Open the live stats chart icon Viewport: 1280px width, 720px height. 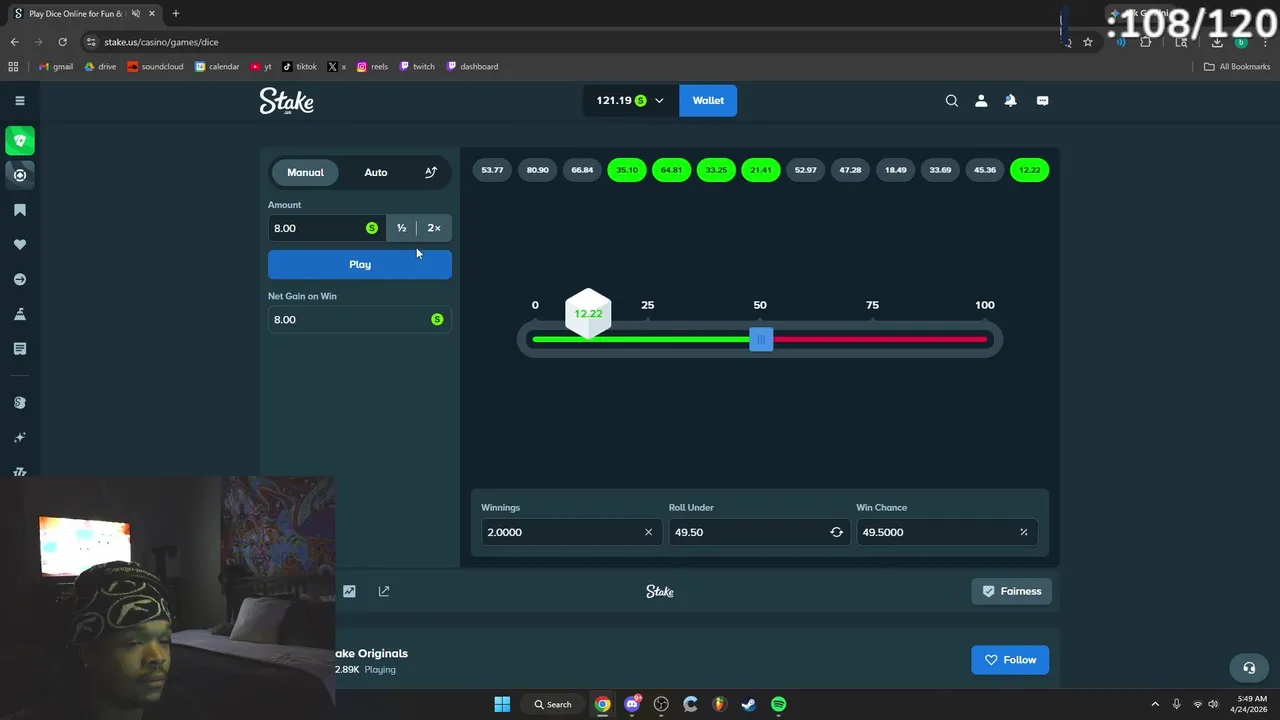(x=349, y=591)
